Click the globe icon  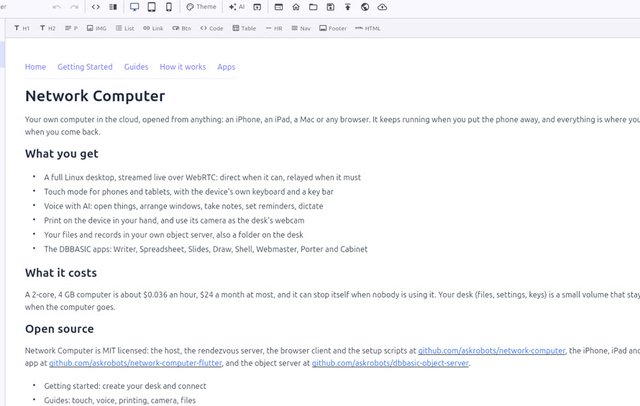pos(365,7)
